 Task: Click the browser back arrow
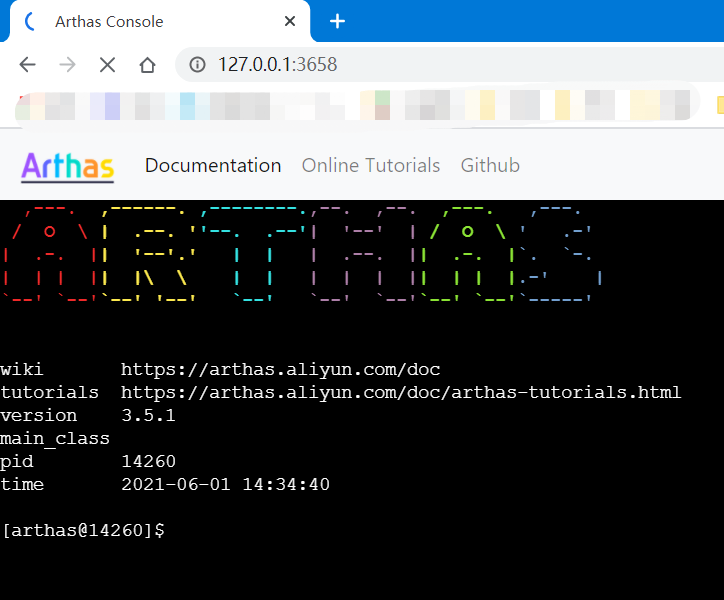tap(28, 65)
